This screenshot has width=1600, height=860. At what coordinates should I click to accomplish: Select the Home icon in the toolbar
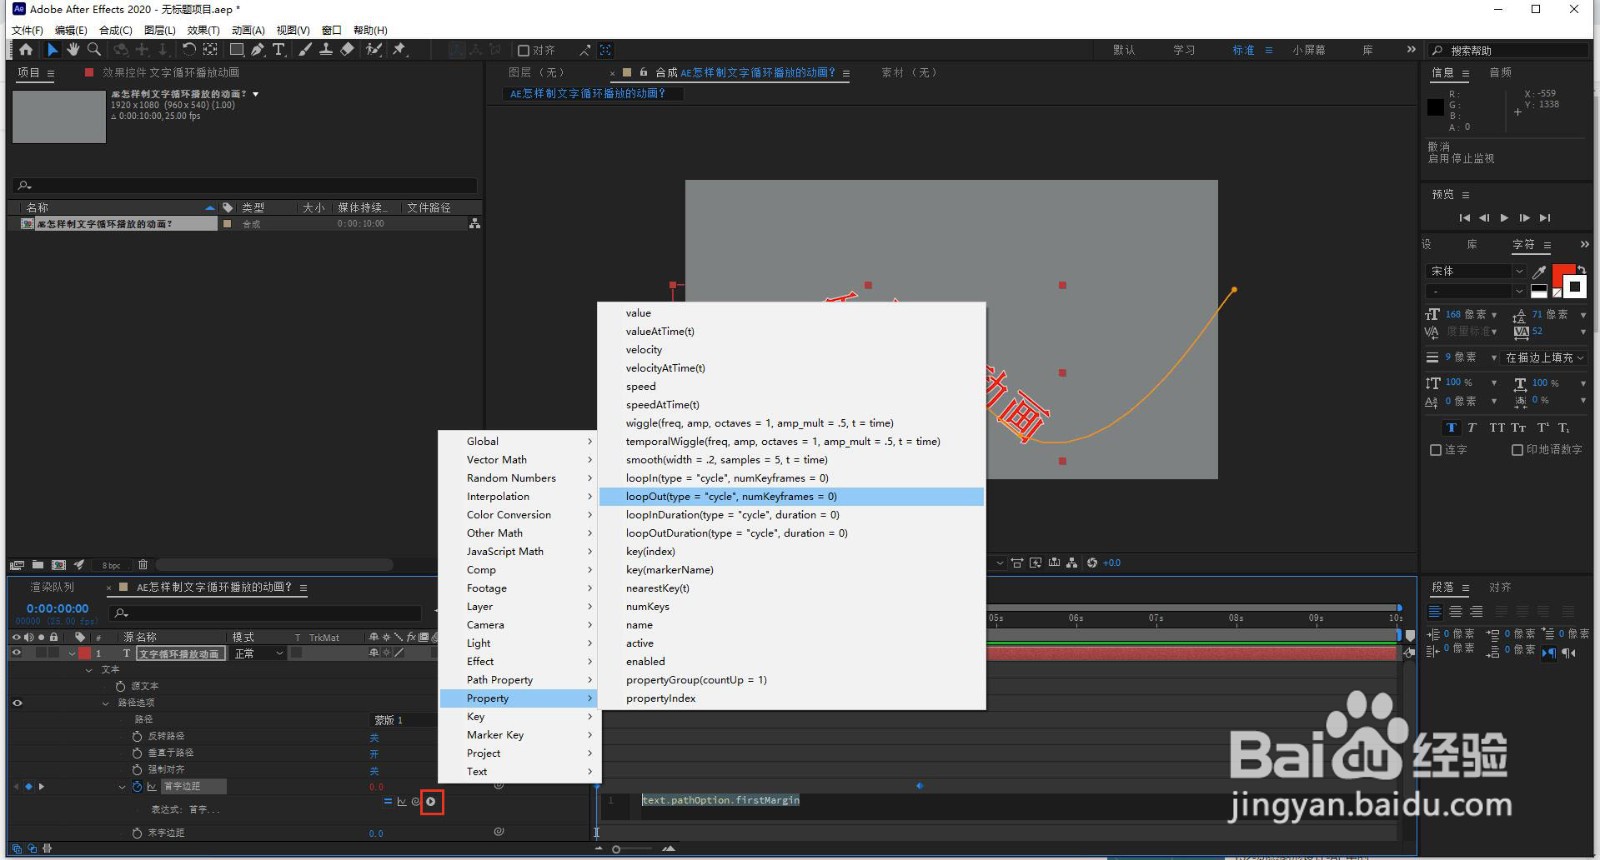[26, 49]
